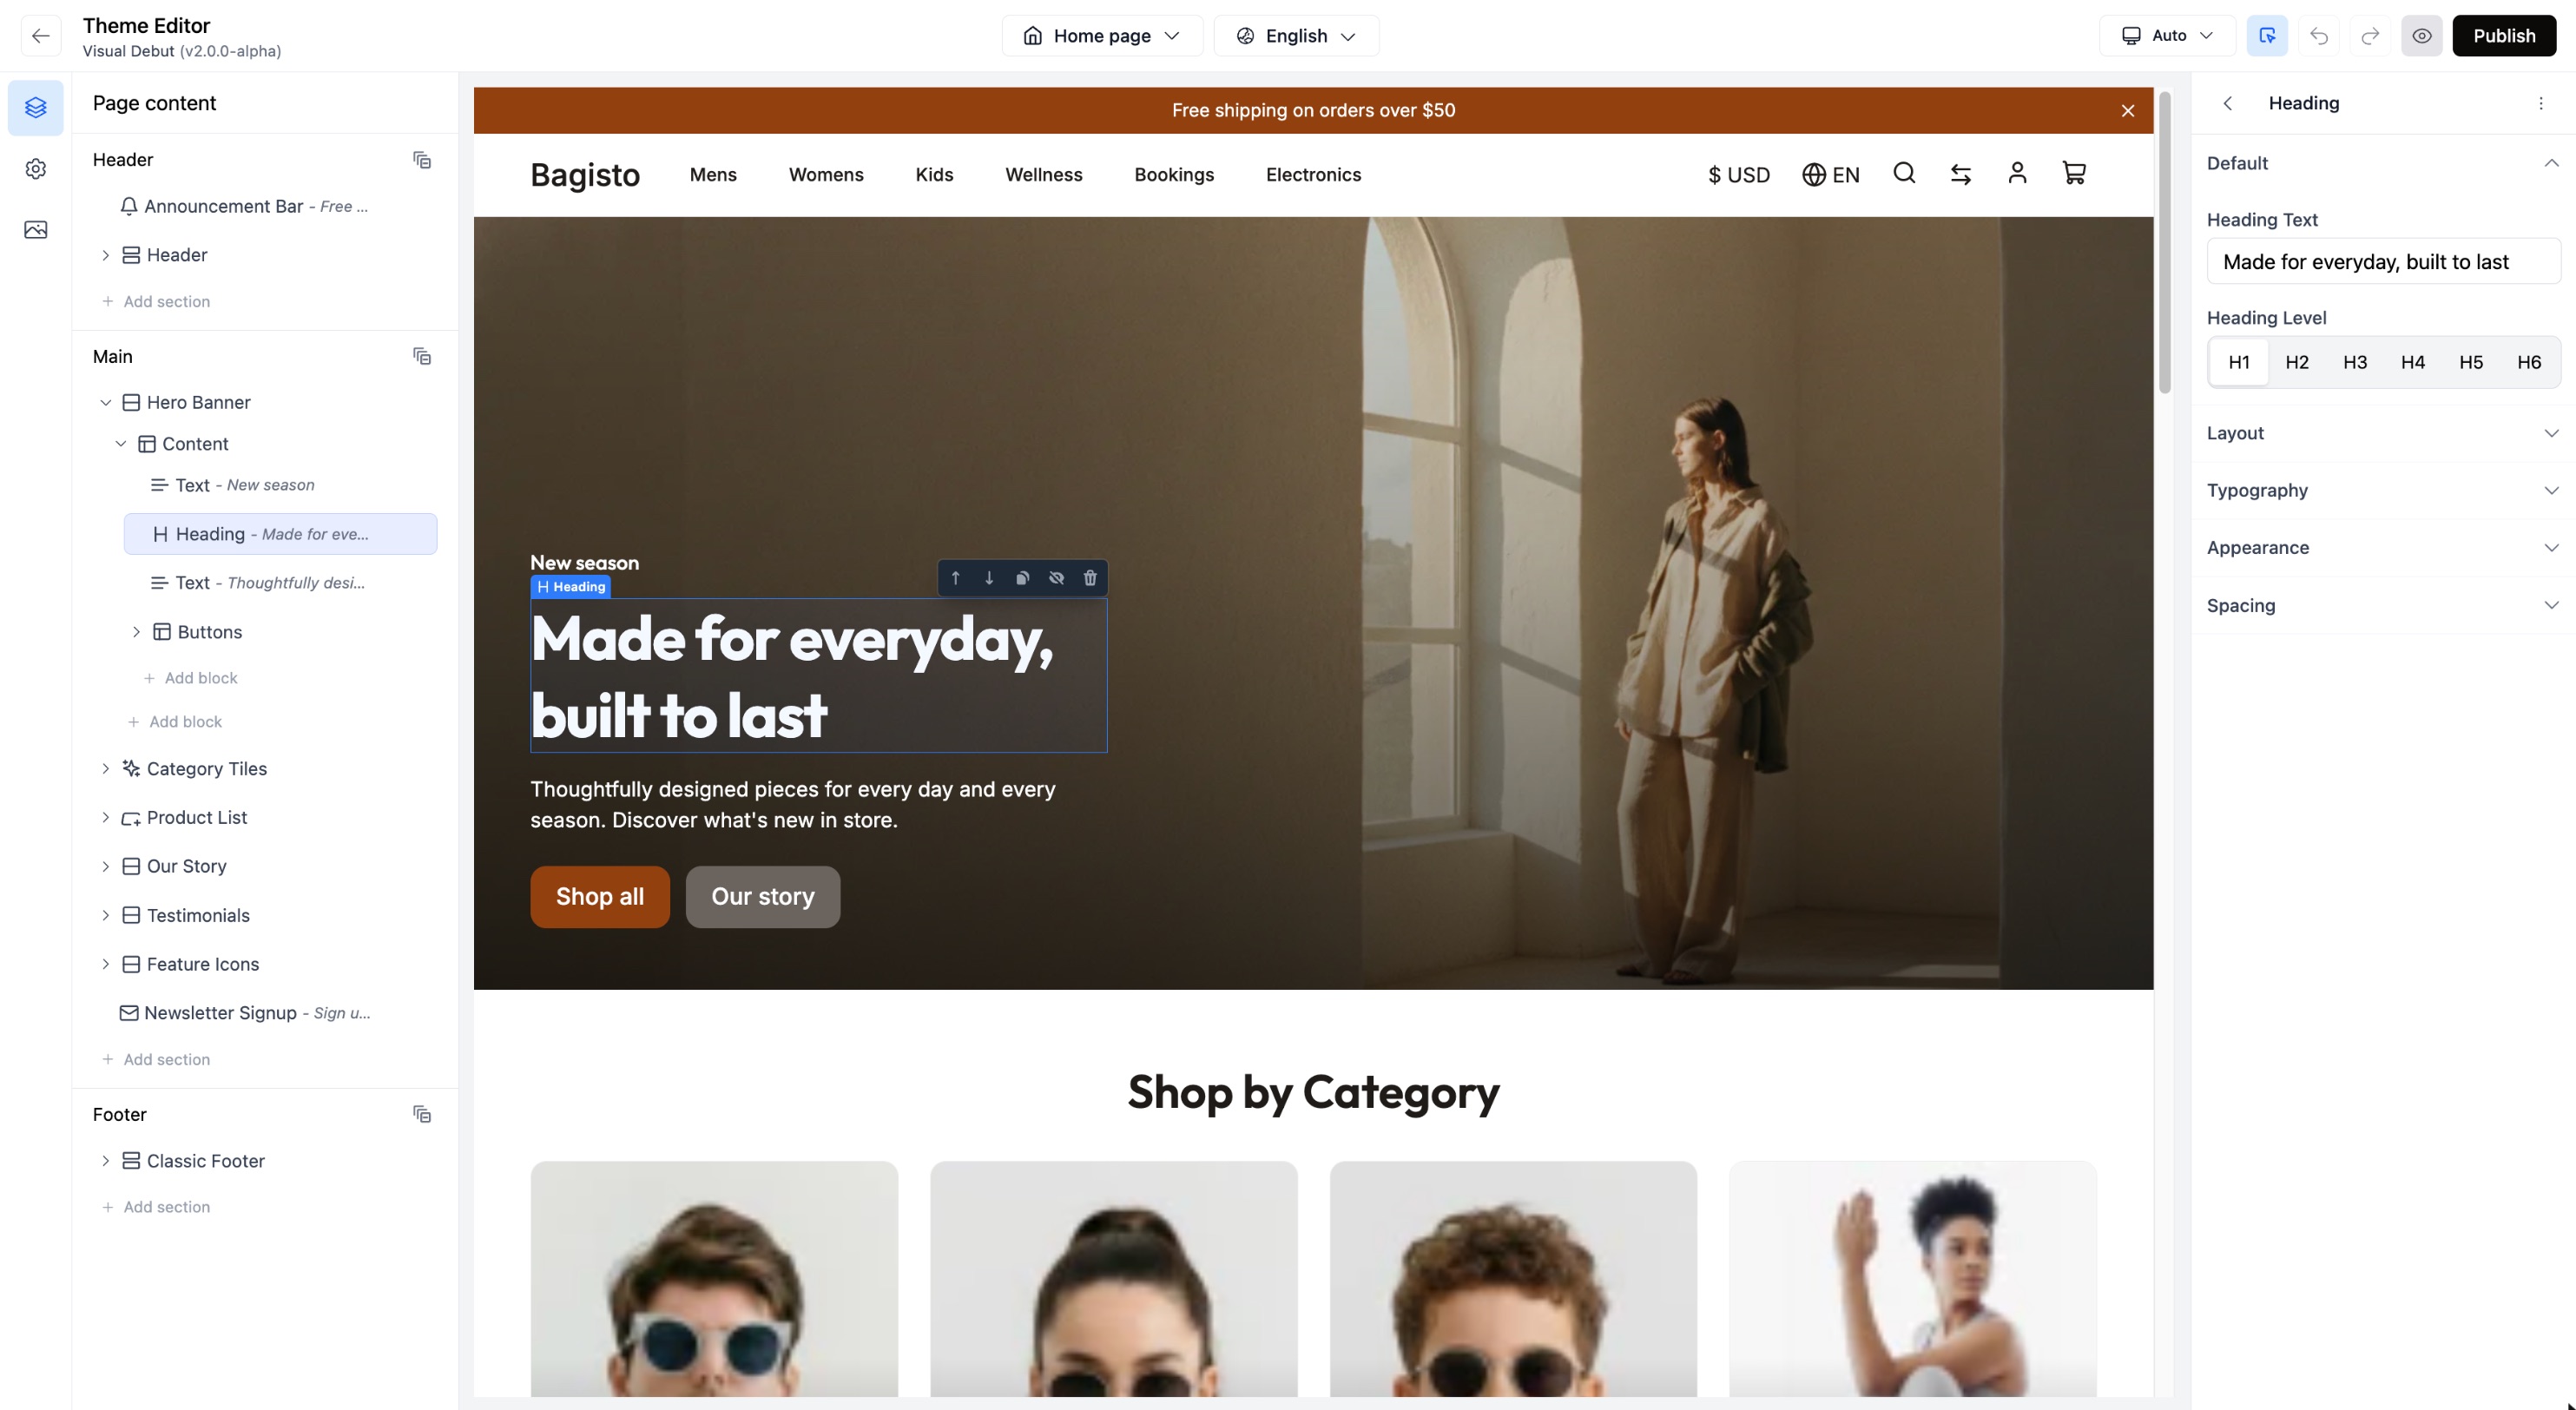Open the Auto viewport dropdown
2576x1410 pixels.
click(x=2167, y=36)
